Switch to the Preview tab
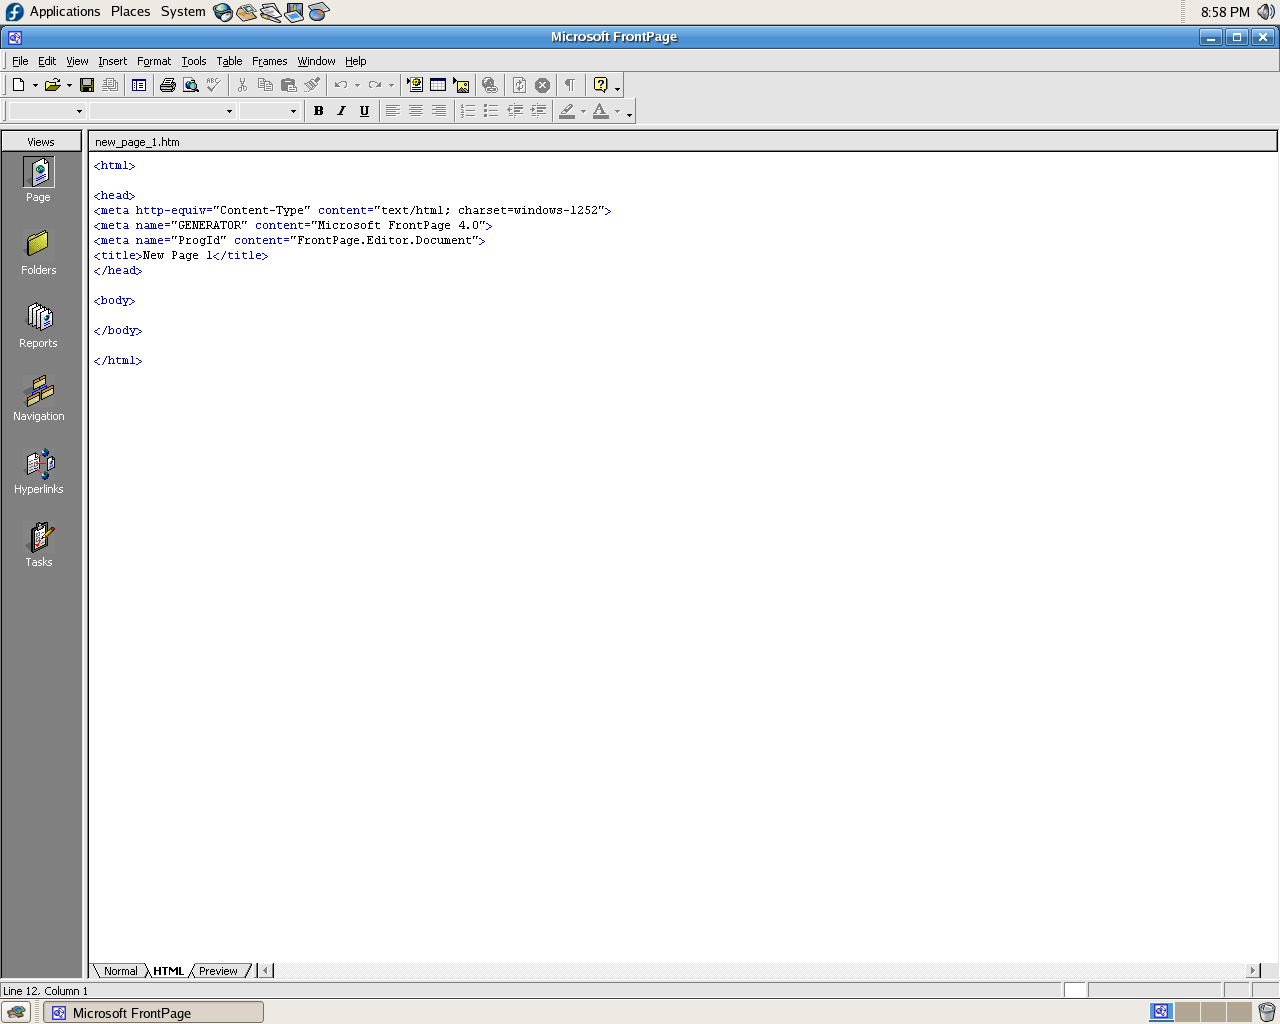 (x=219, y=970)
